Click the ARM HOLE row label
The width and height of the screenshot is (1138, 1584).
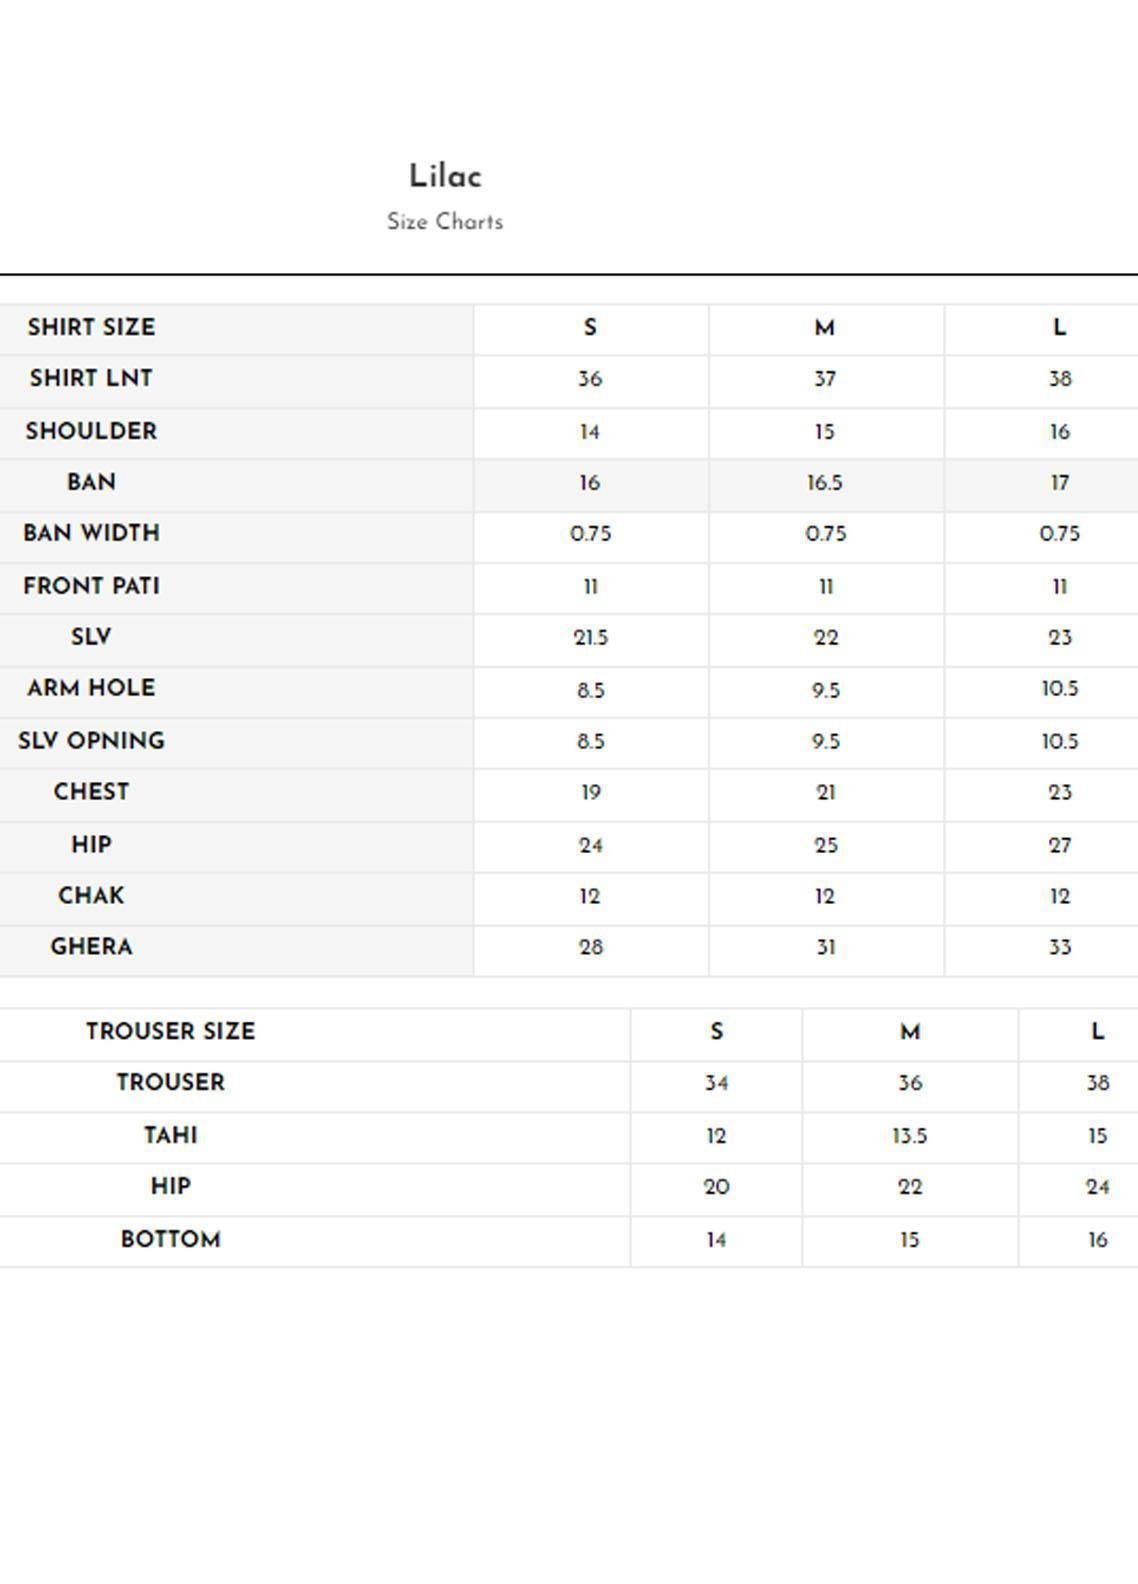point(91,688)
